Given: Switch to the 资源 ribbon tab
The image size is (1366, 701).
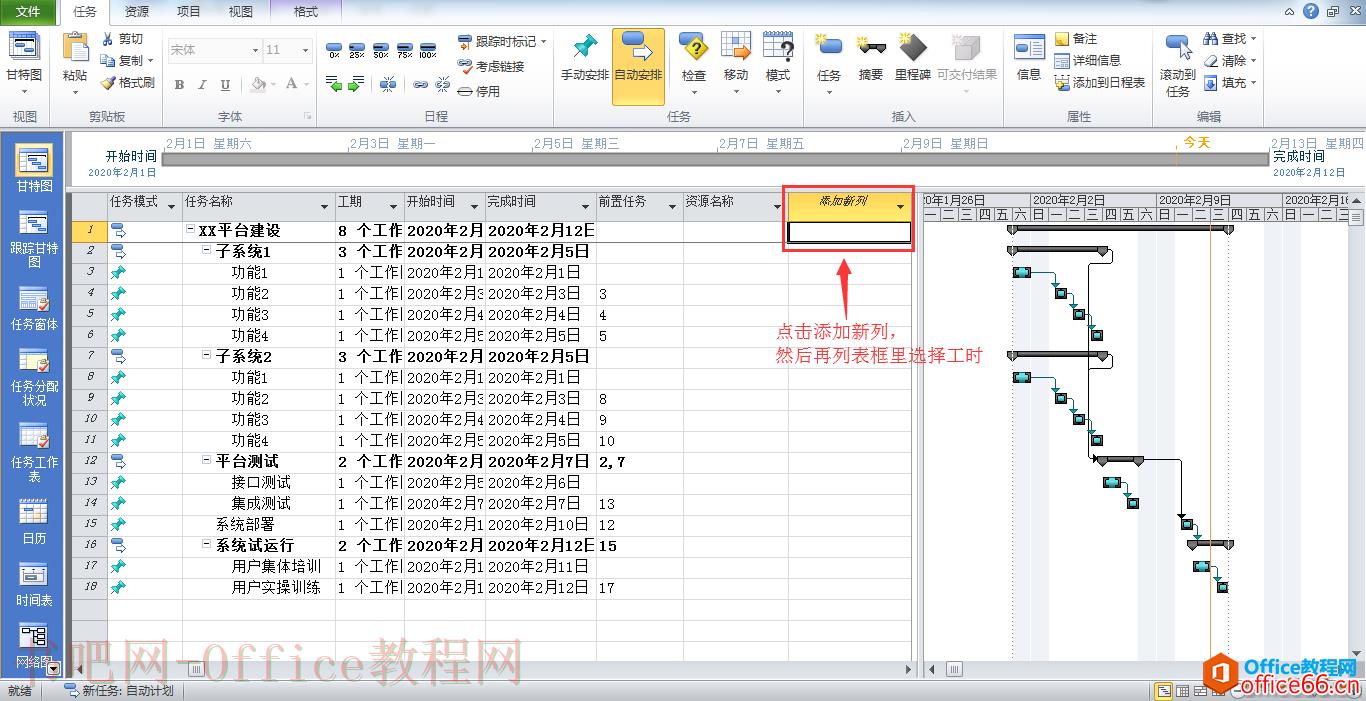Looking at the screenshot, I should coord(137,11).
